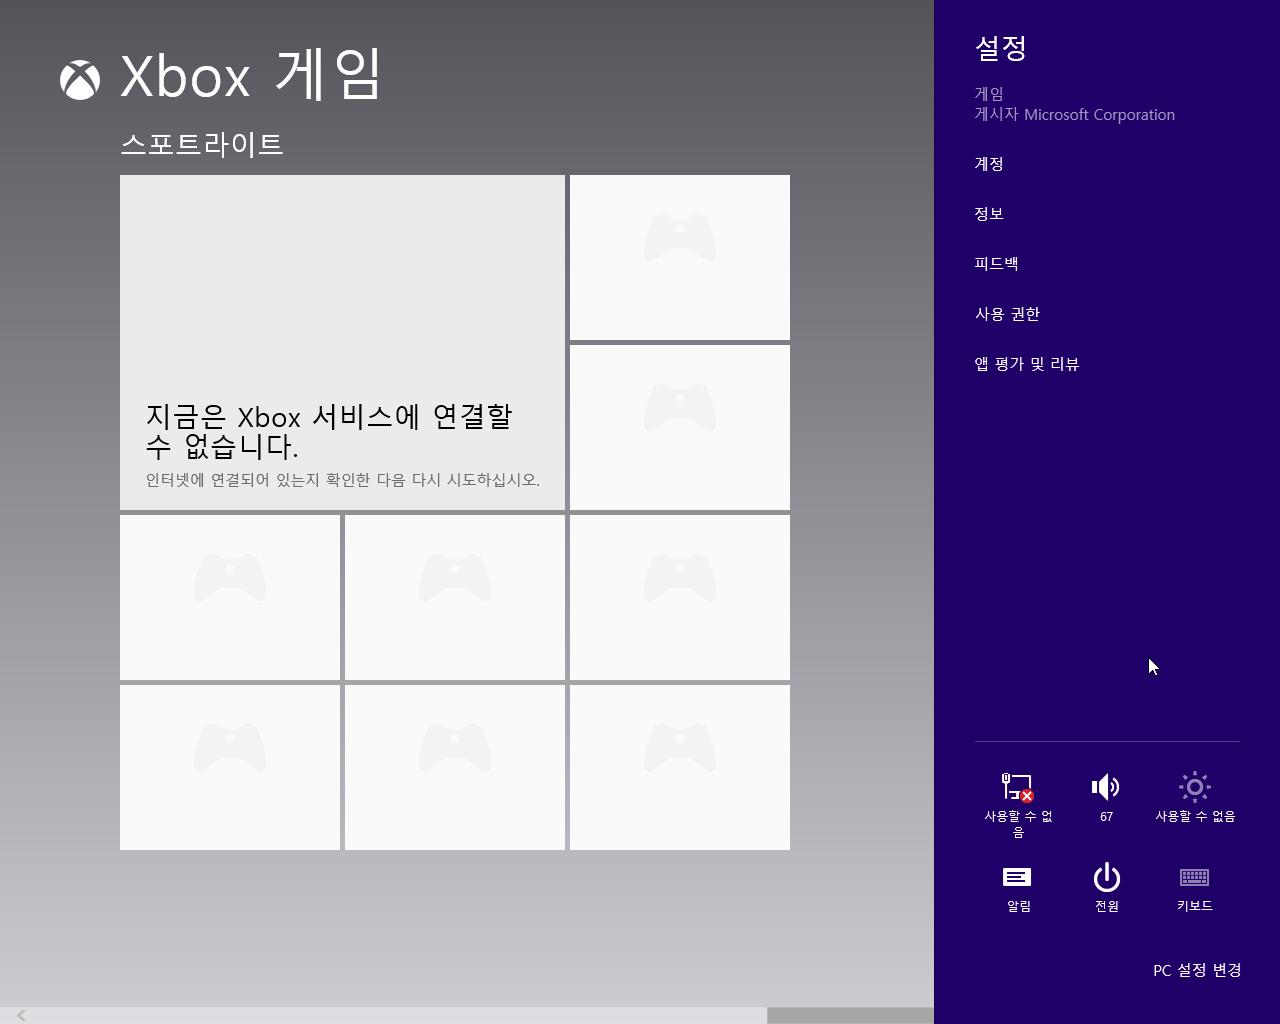Click the network unavailable icon
This screenshot has width=1280, height=1024.
coord(1018,788)
